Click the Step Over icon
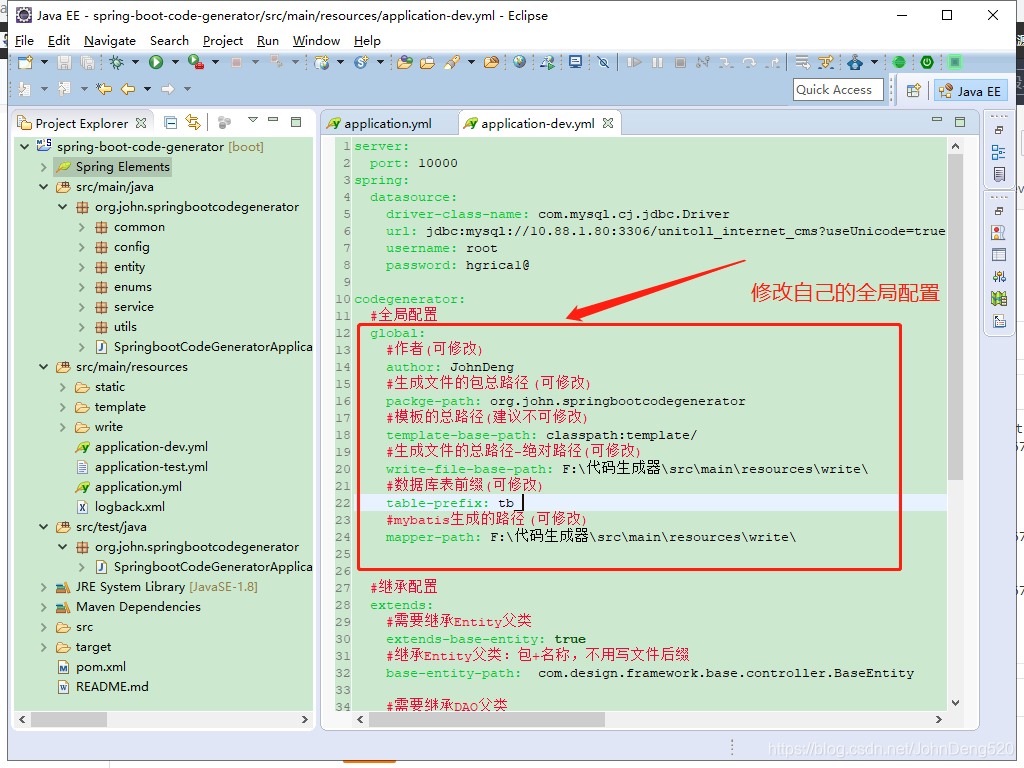Screen dimensions: 1024x768 click(x=749, y=63)
